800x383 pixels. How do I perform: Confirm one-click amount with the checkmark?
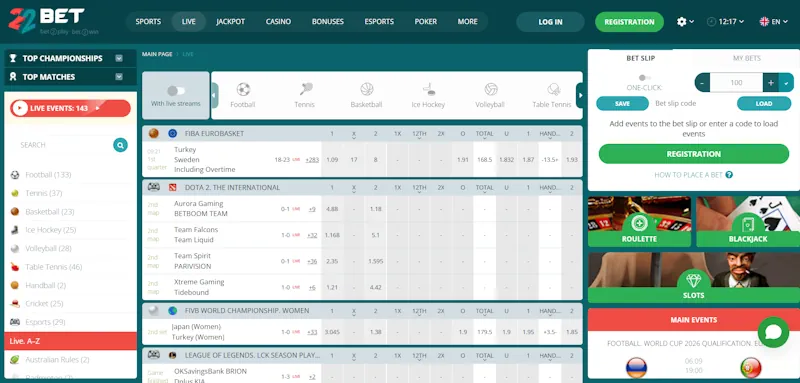pyautogui.click(x=786, y=83)
